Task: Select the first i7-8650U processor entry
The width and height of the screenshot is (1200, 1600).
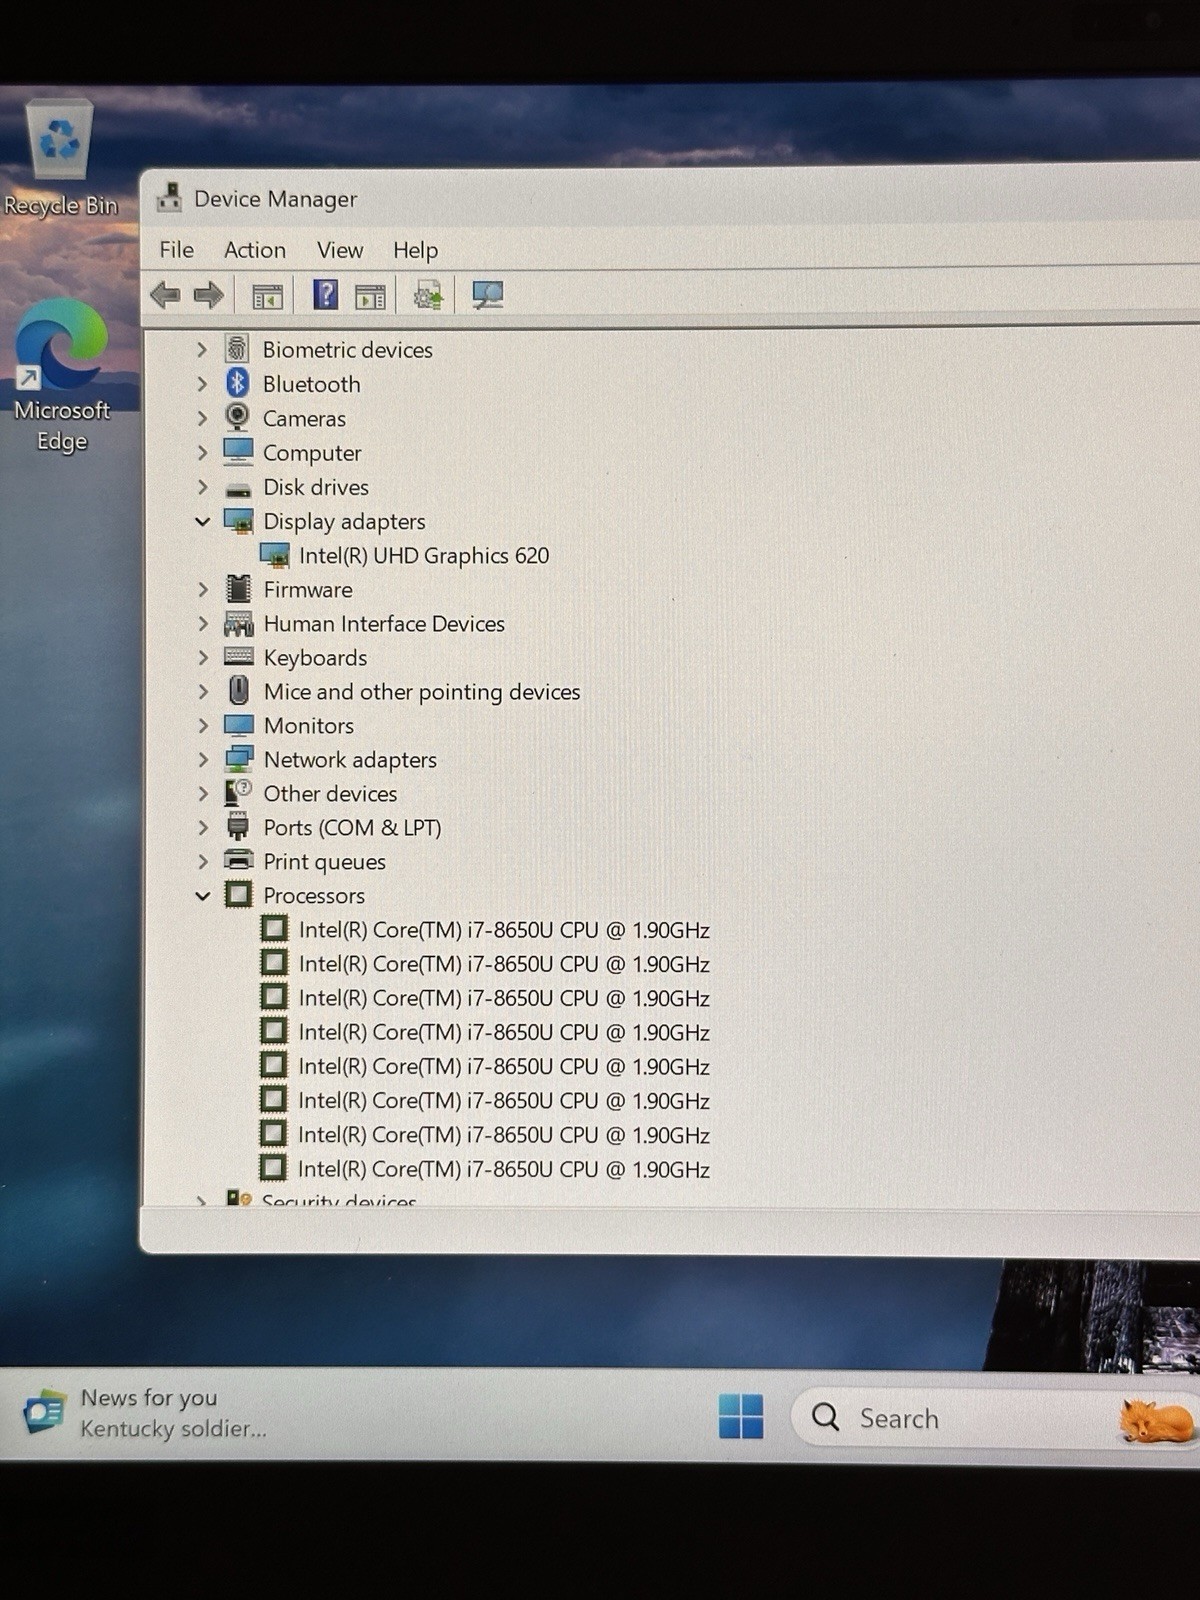Action: pyautogui.click(x=504, y=930)
